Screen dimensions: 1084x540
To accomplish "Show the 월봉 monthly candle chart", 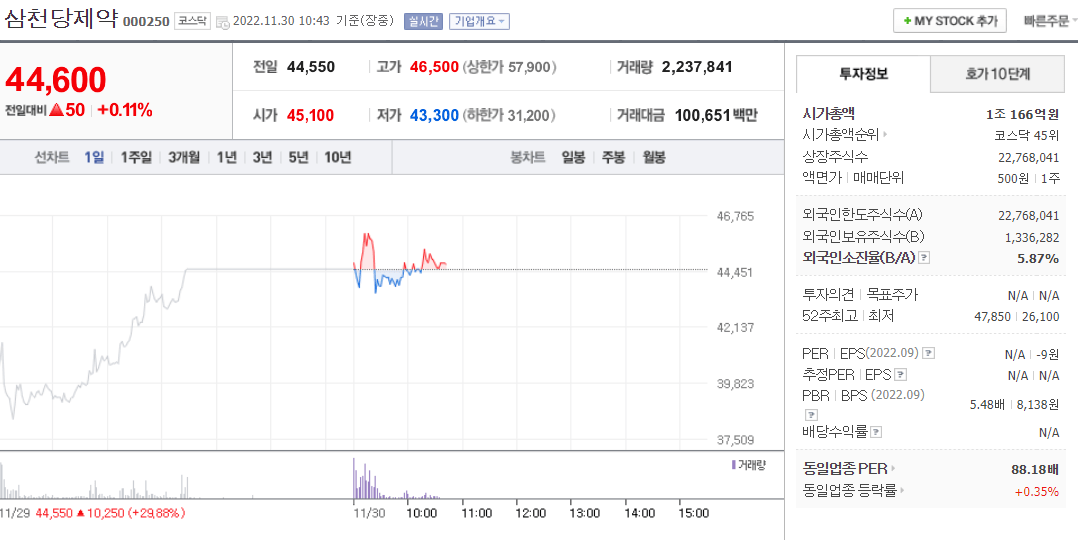I will [653, 158].
